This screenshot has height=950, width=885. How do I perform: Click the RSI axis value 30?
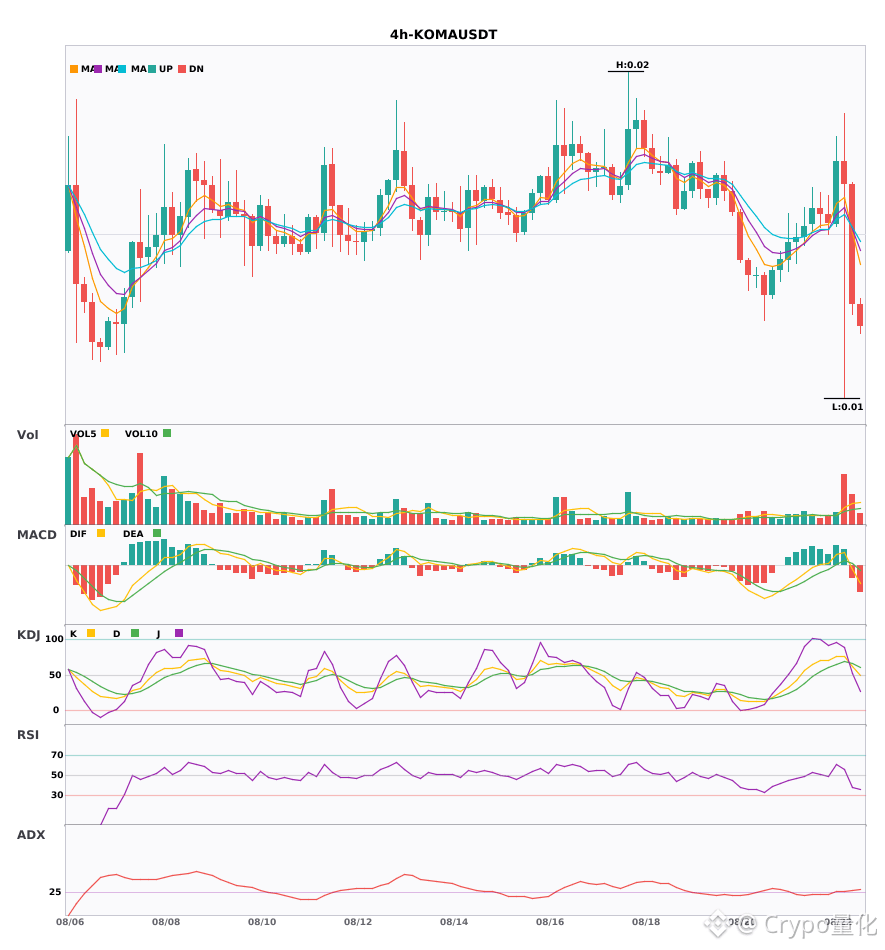tap(57, 795)
